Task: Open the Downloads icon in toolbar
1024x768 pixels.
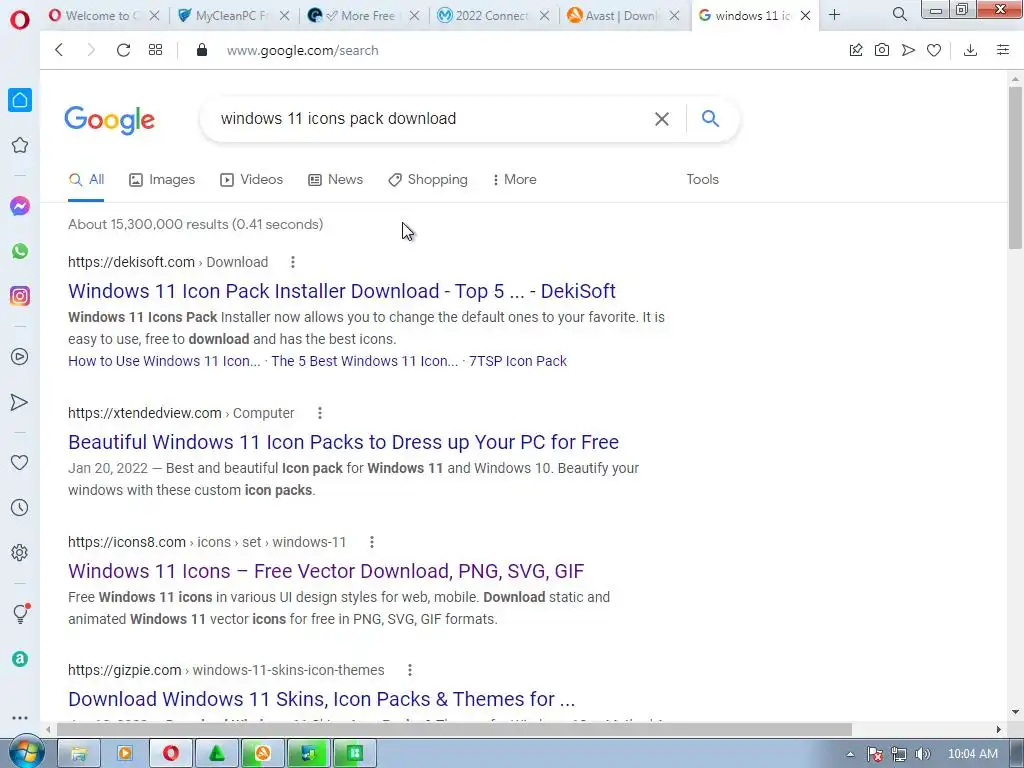Action: tap(970, 50)
